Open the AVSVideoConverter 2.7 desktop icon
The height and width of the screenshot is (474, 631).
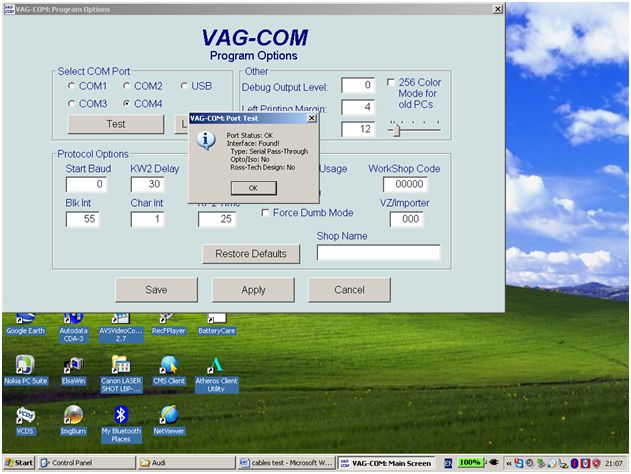121,329
